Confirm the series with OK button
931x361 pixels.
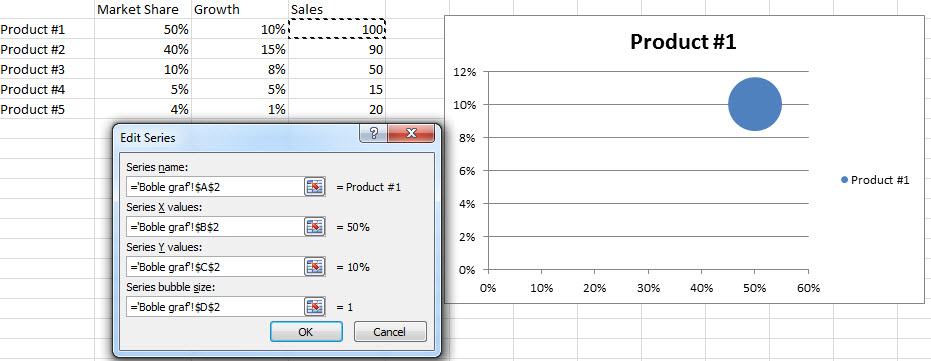pos(306,332)
